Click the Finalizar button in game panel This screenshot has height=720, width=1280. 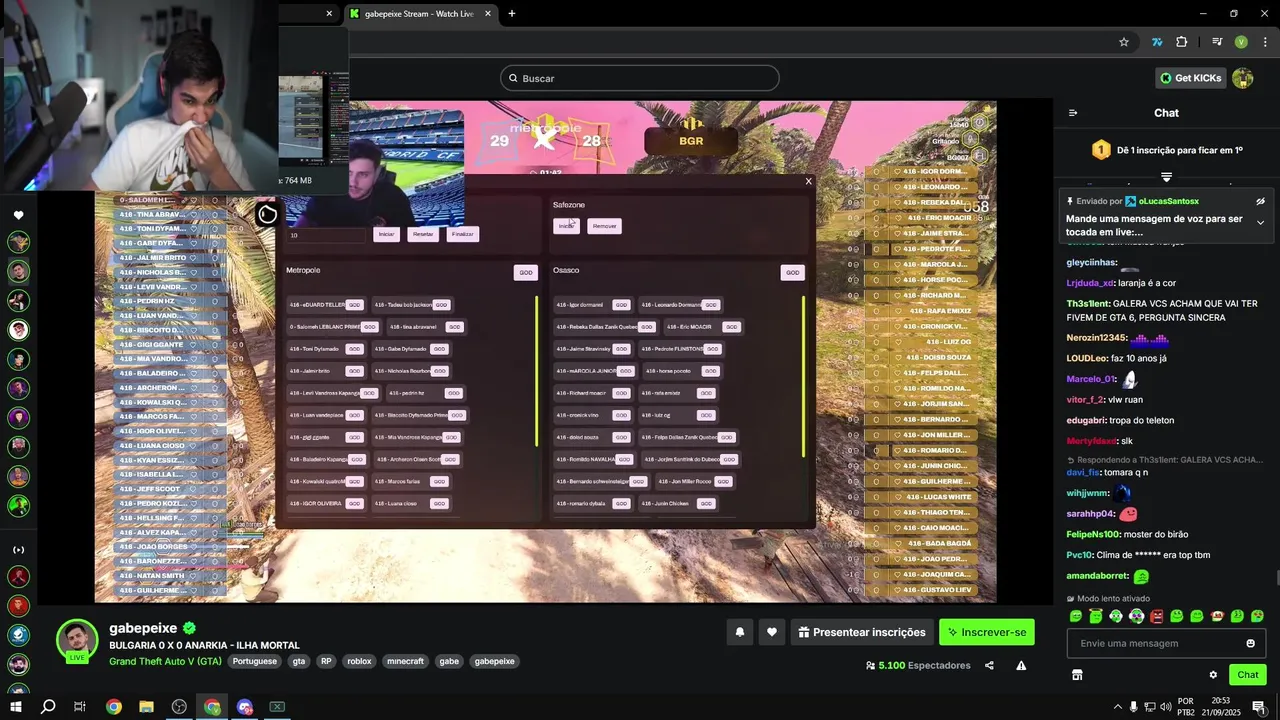coord(462,234)
